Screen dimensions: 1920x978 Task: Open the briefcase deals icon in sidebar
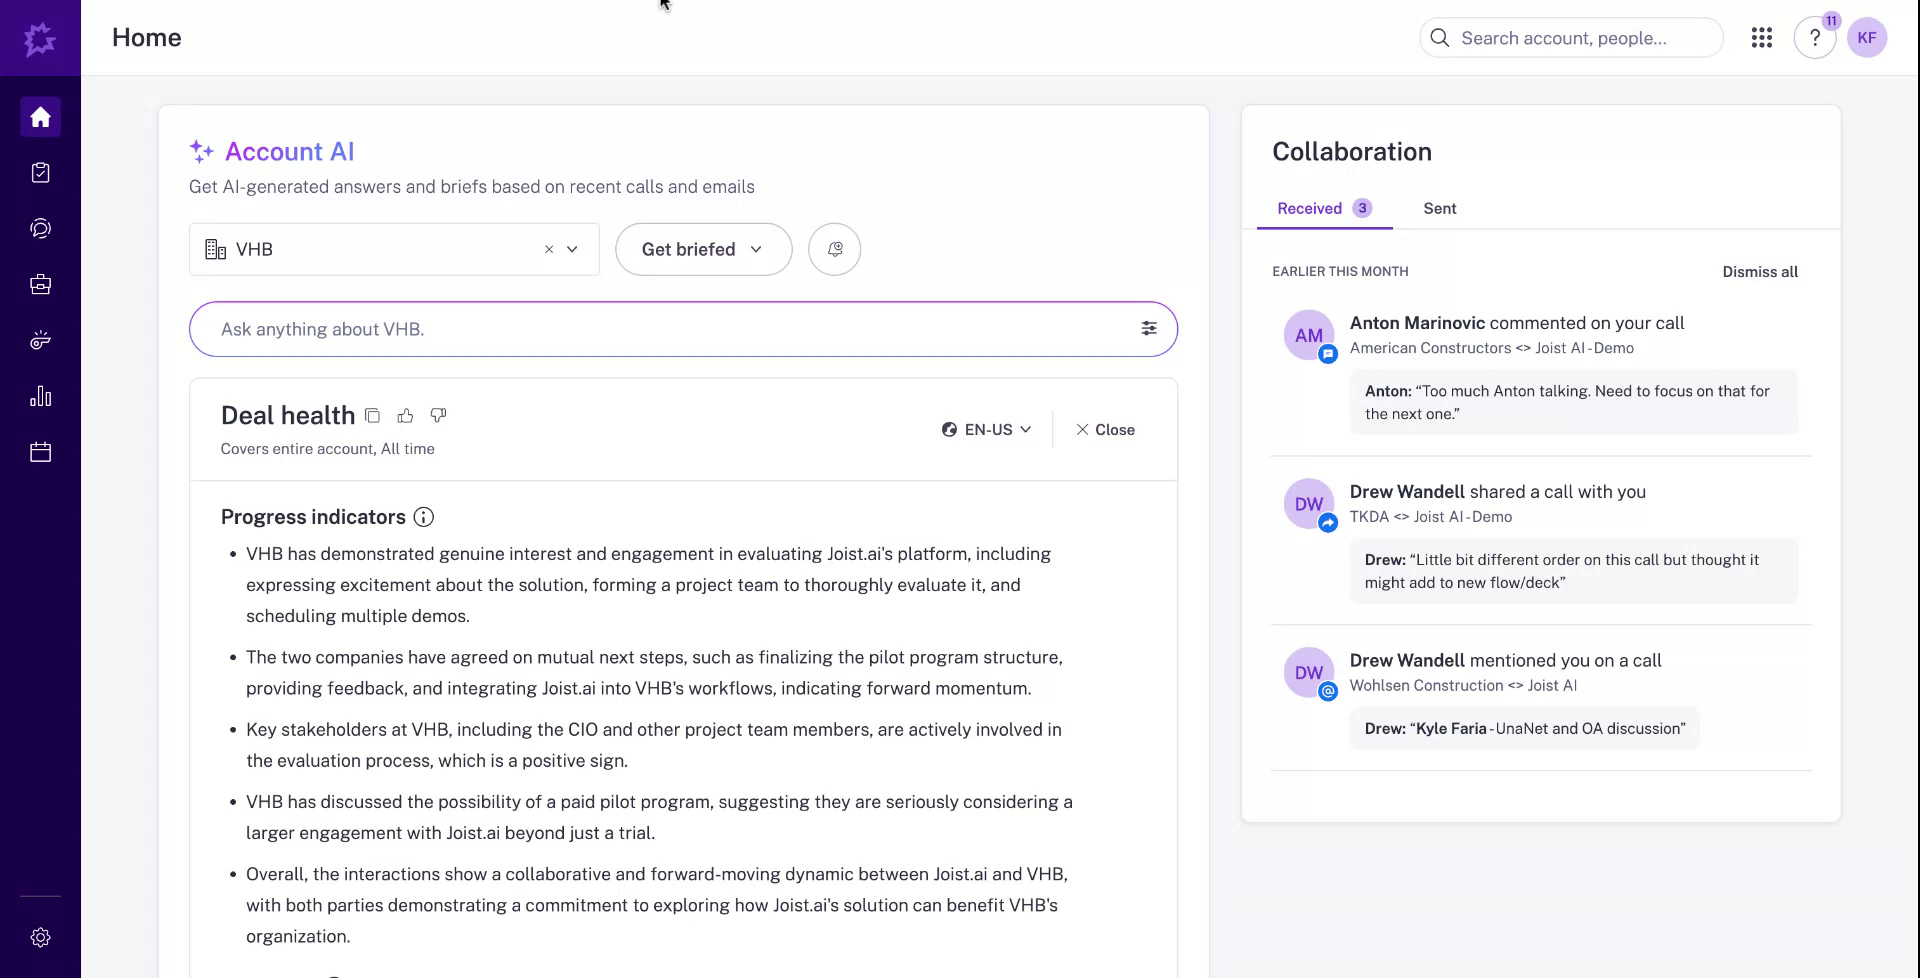coord(40,284)
